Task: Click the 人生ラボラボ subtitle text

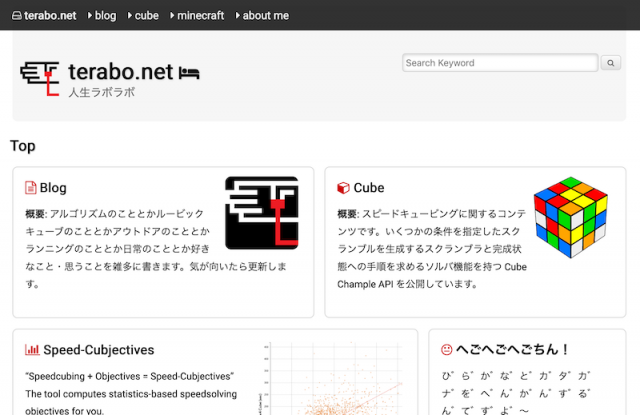Action: pos(102,92)
